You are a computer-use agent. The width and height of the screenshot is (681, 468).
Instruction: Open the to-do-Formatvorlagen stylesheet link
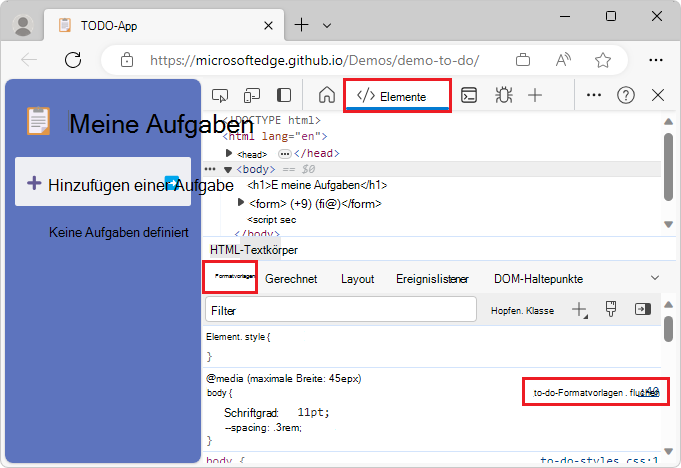[x=596, y=392]
